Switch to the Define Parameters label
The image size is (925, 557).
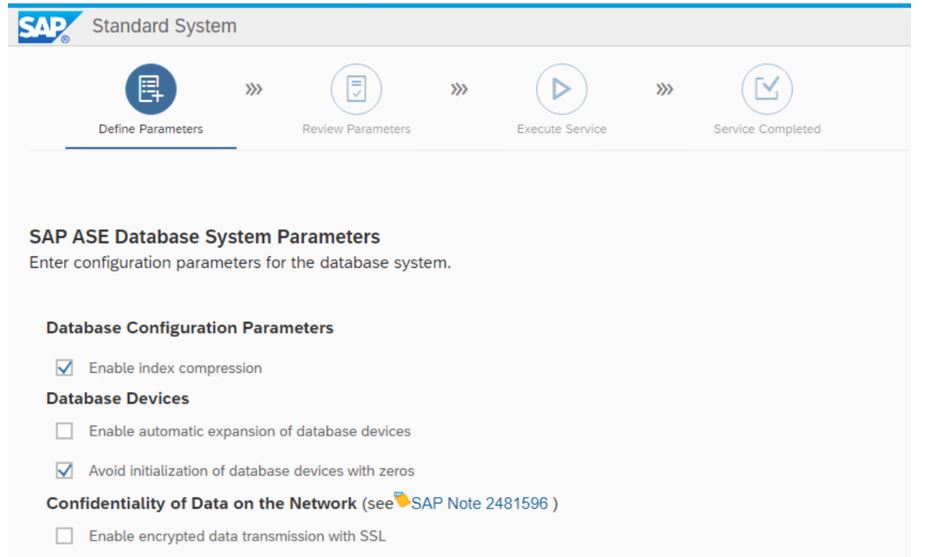click(151, 129)
